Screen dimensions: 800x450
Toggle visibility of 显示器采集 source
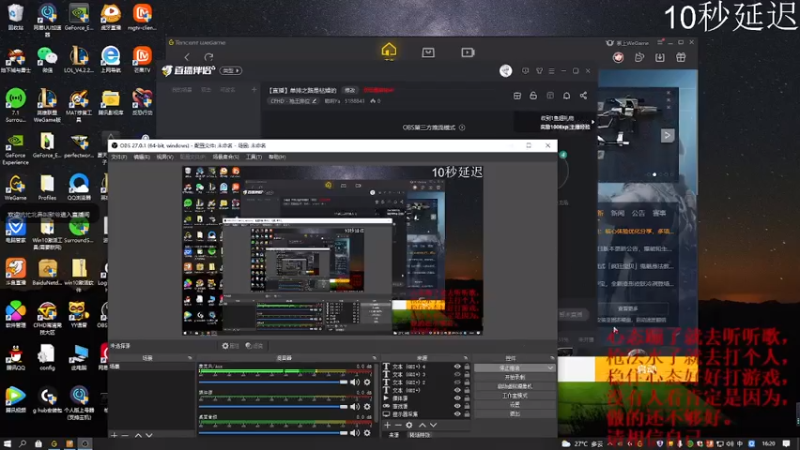coord(457,414)
